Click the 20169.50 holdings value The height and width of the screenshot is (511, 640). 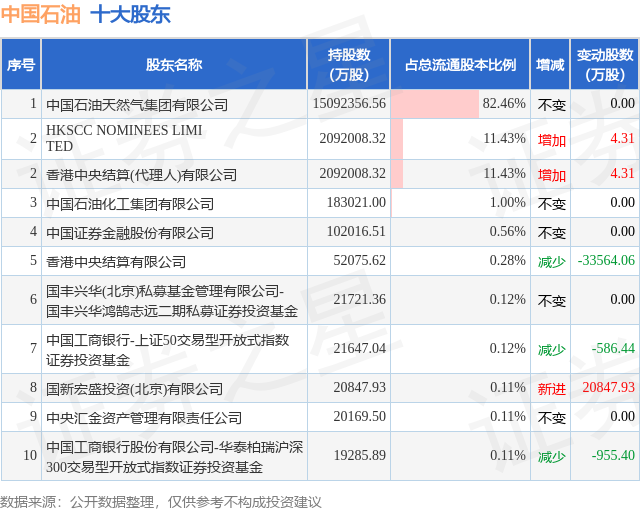point(360,416)
